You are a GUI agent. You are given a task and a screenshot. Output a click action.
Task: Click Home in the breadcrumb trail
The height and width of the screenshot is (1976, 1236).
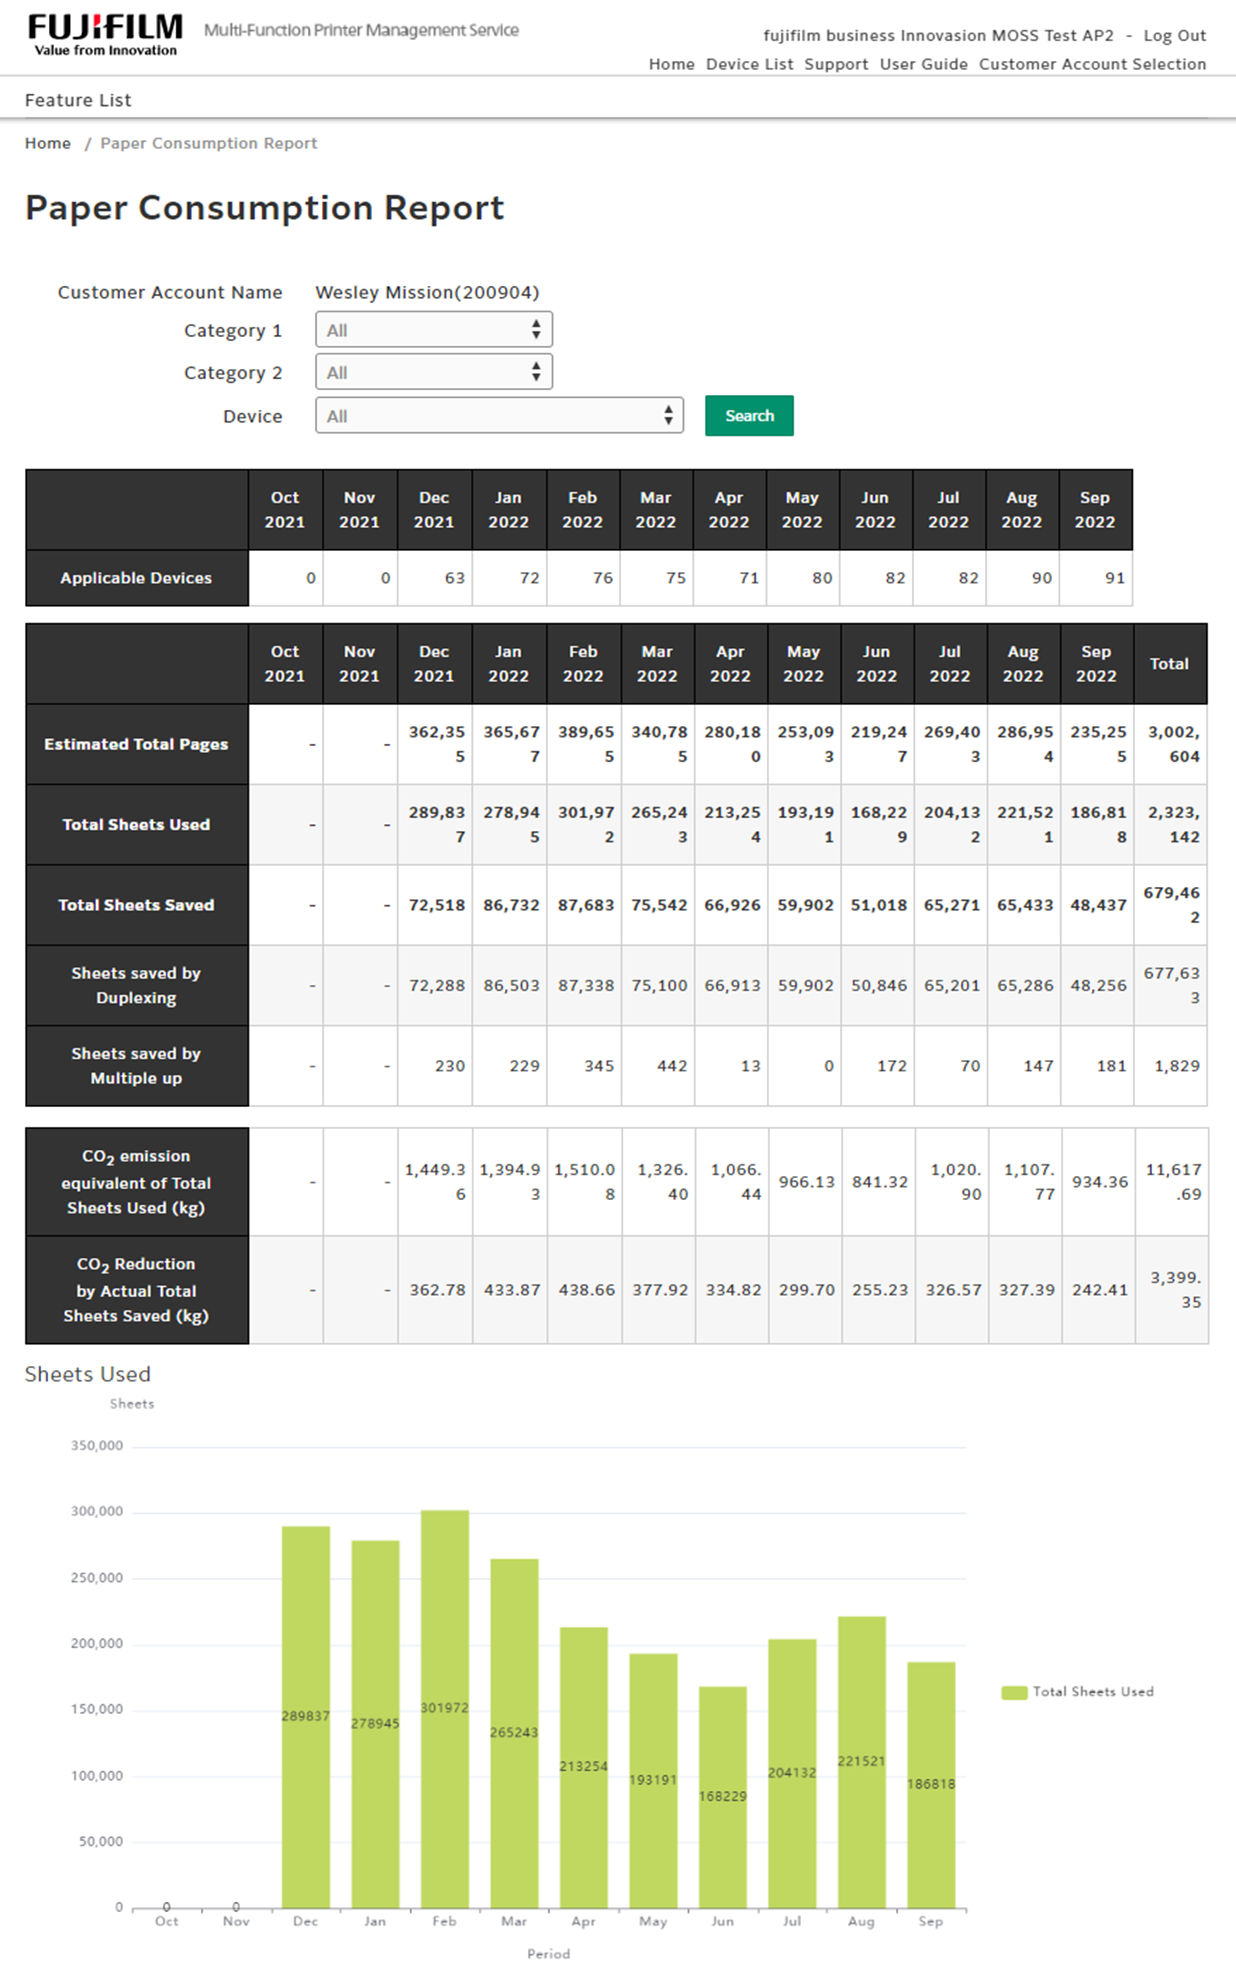point(48,143)
